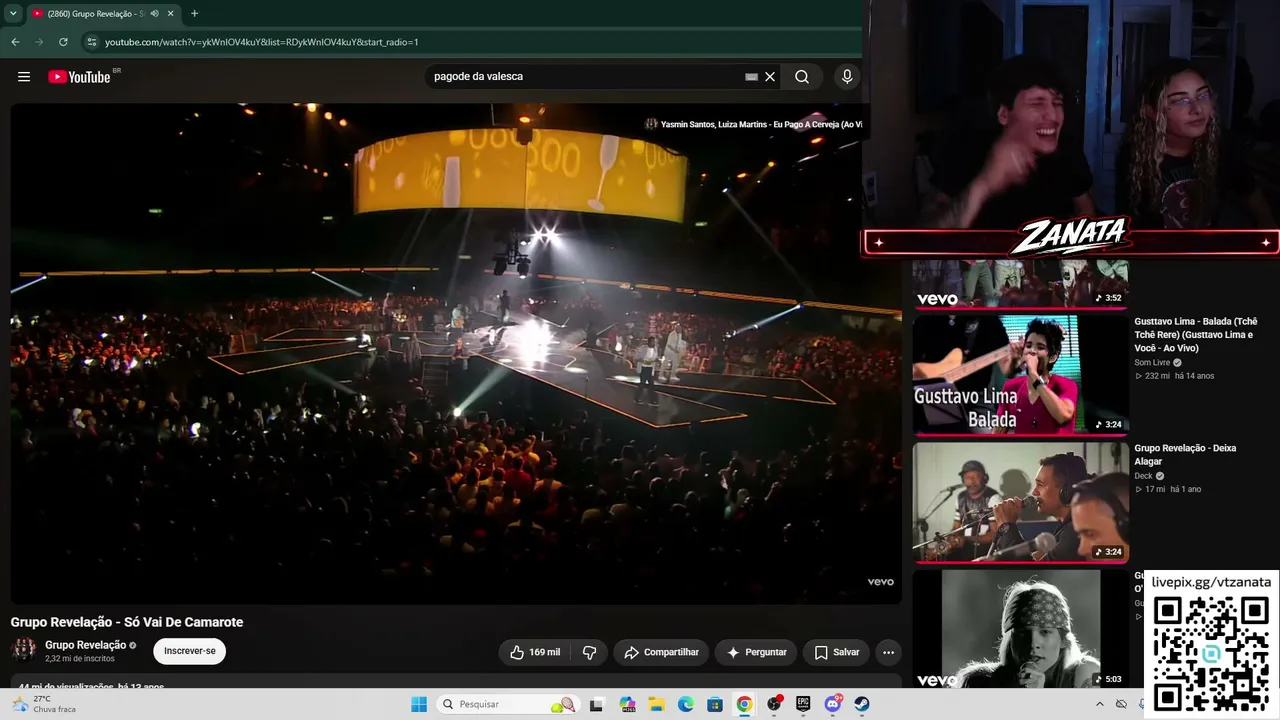Click the video player to pause

[456, 353]
